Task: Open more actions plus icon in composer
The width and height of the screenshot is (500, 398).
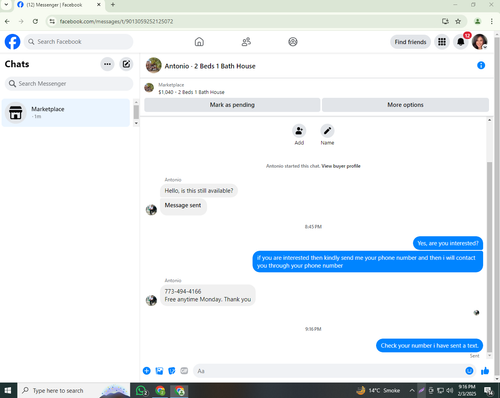Action: tap(147, 371)
